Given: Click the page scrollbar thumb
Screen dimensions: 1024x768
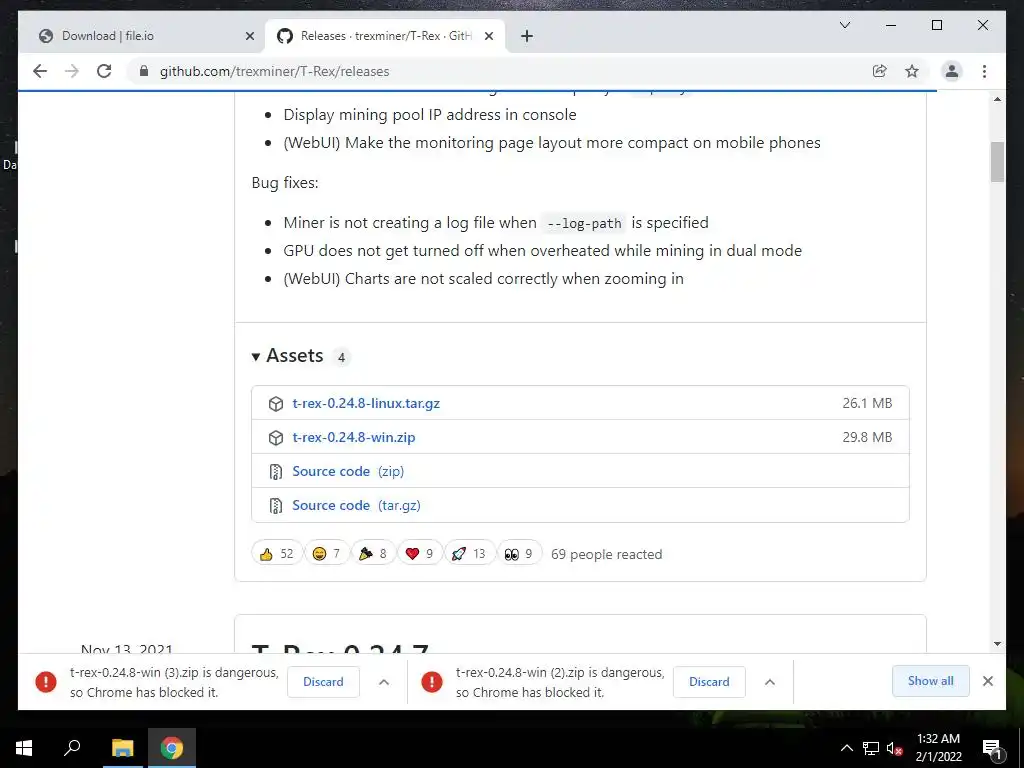Looking at the screenshot, I should click(x=997, y=162).
